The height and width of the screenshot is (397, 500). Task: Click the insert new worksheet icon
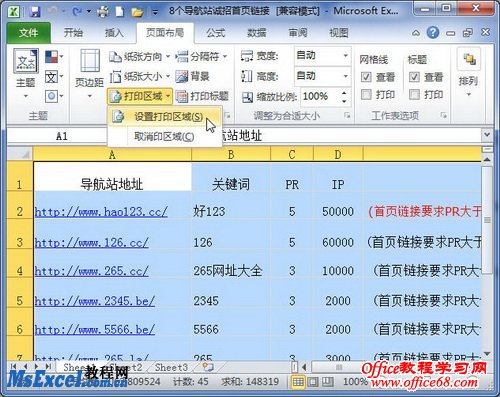pyautogui.click(x=208, y=367)
